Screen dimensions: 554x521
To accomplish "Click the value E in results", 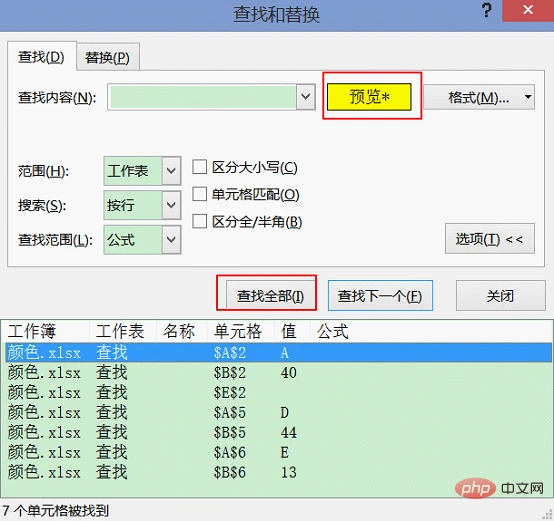I will tap(285, 452).
